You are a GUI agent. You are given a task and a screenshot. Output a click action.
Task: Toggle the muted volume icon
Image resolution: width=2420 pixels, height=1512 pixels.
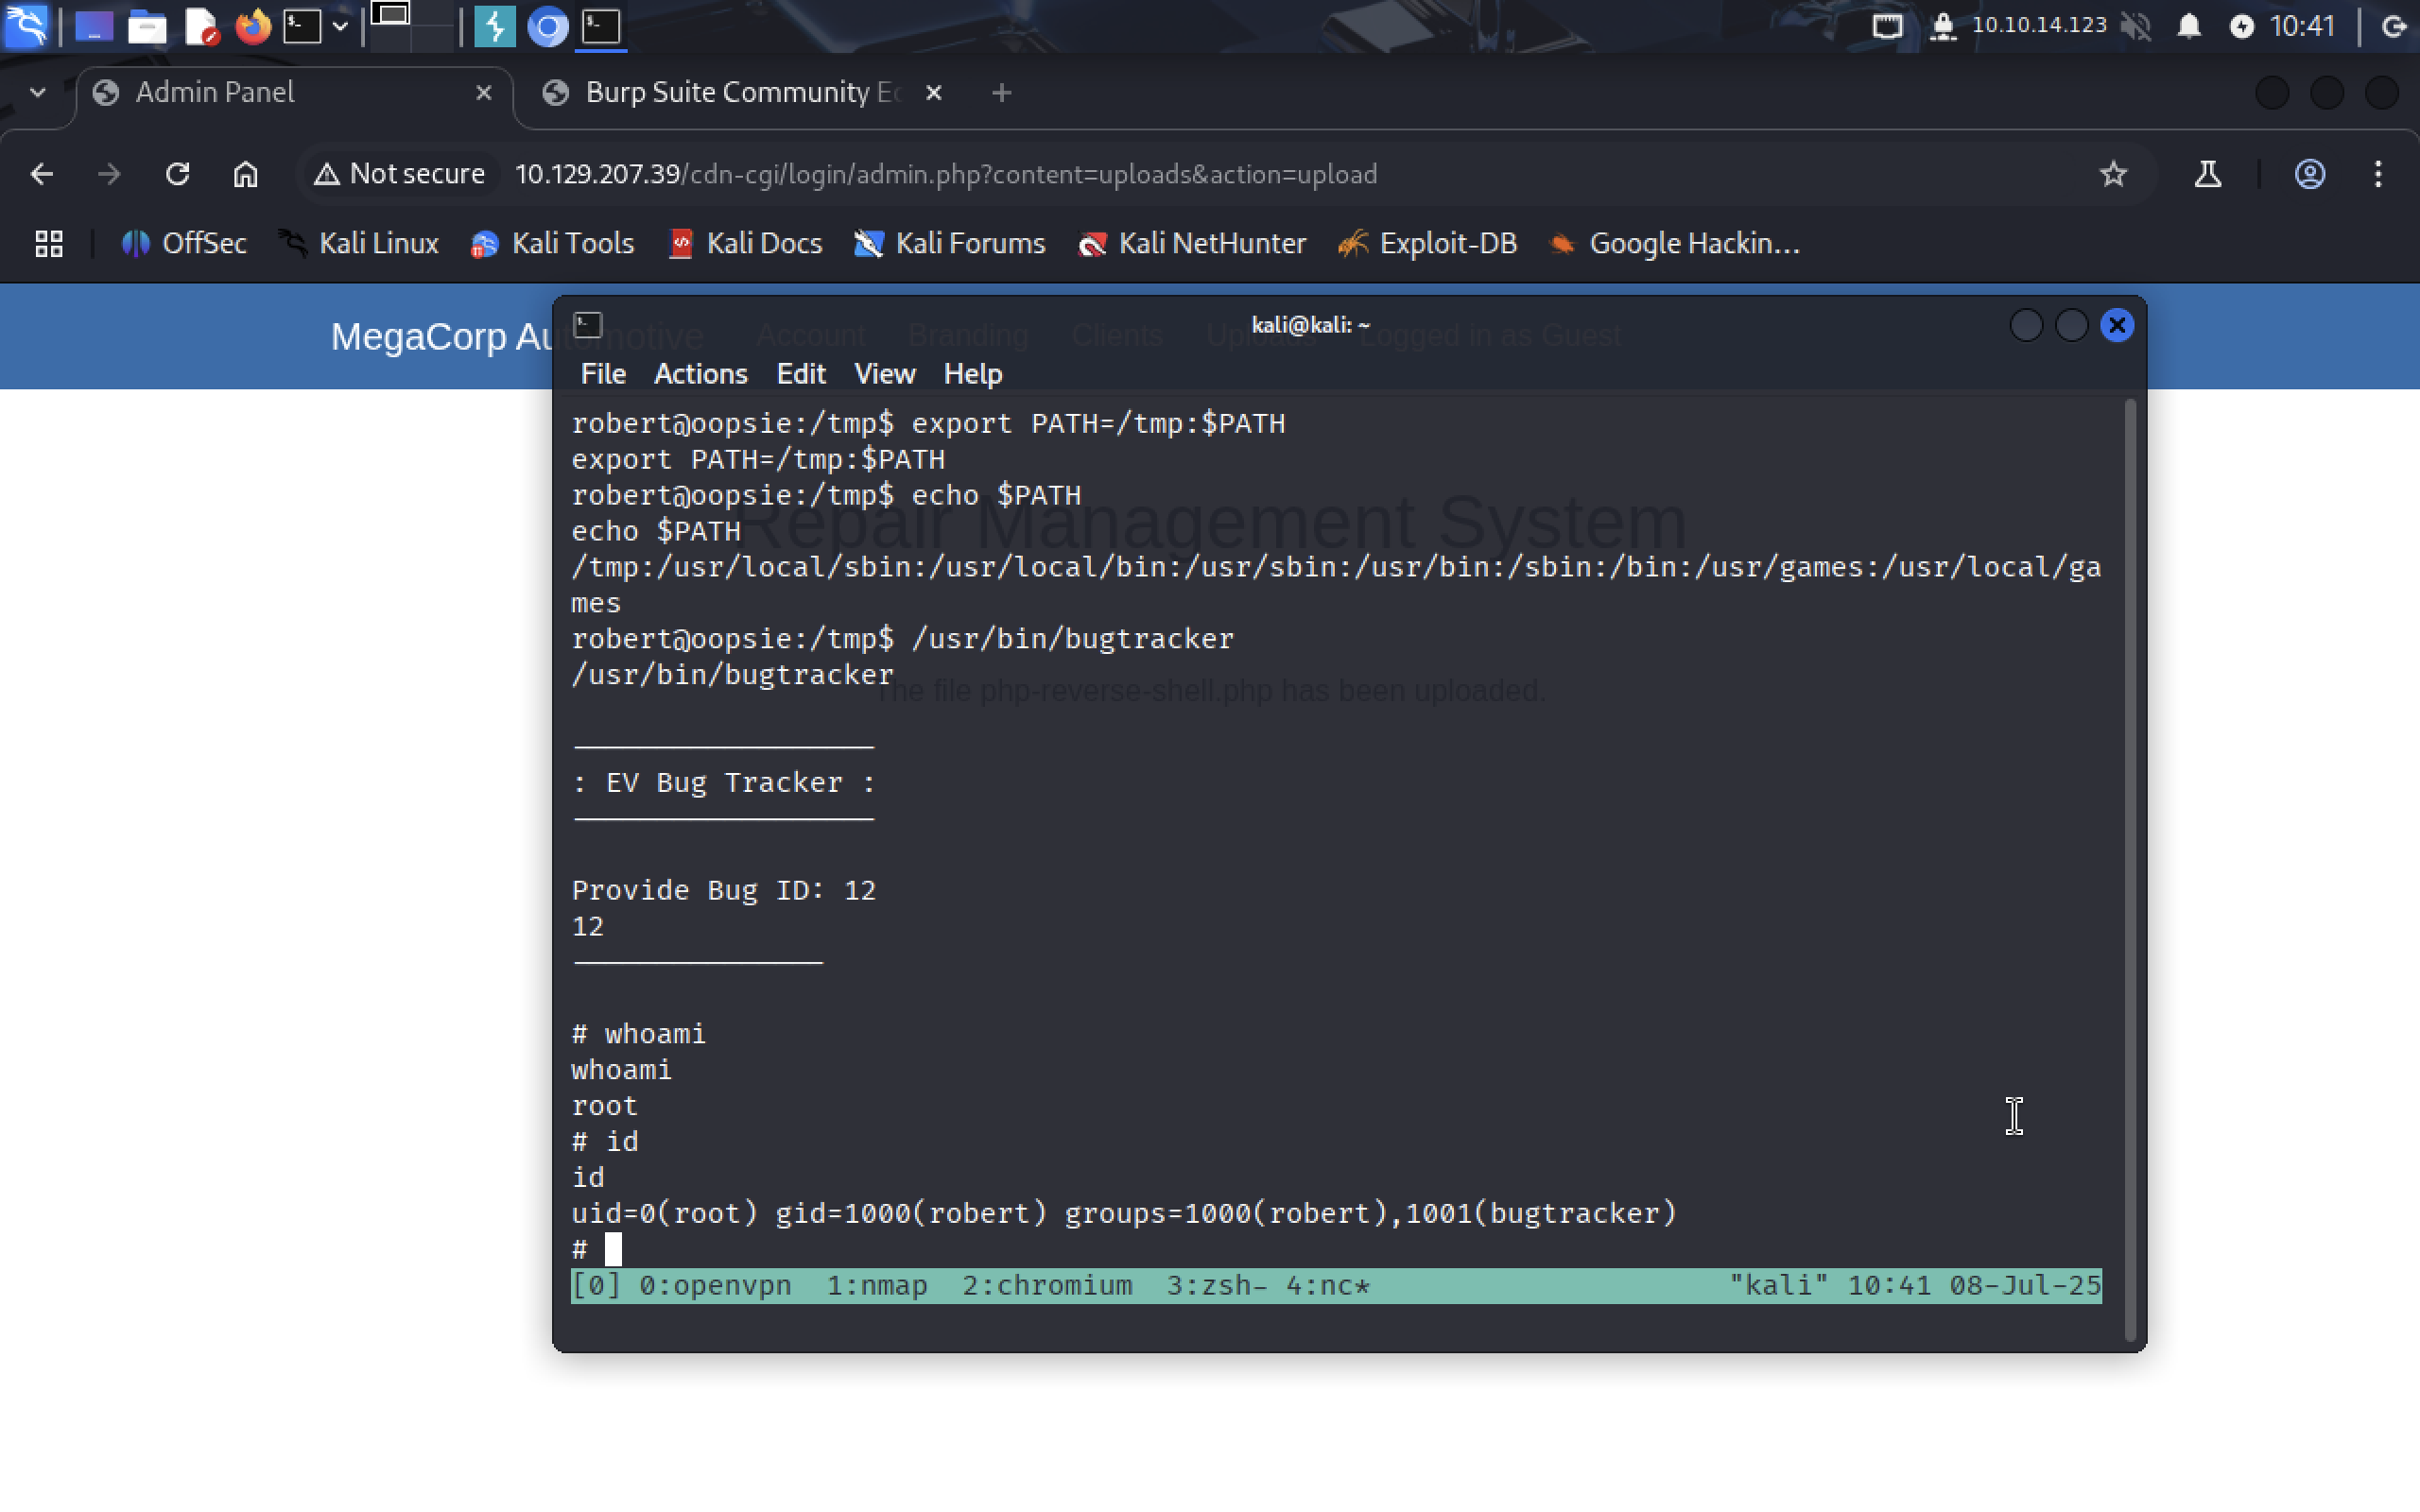(2135, 26)
